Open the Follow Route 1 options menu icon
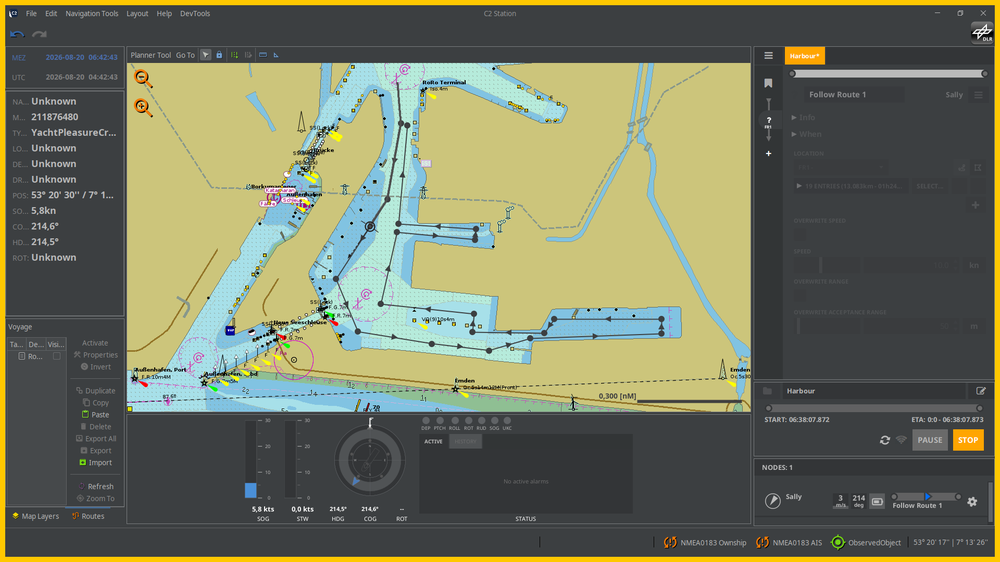The height and width of the screenshot is (562, 1000). (x=978, y=95)
